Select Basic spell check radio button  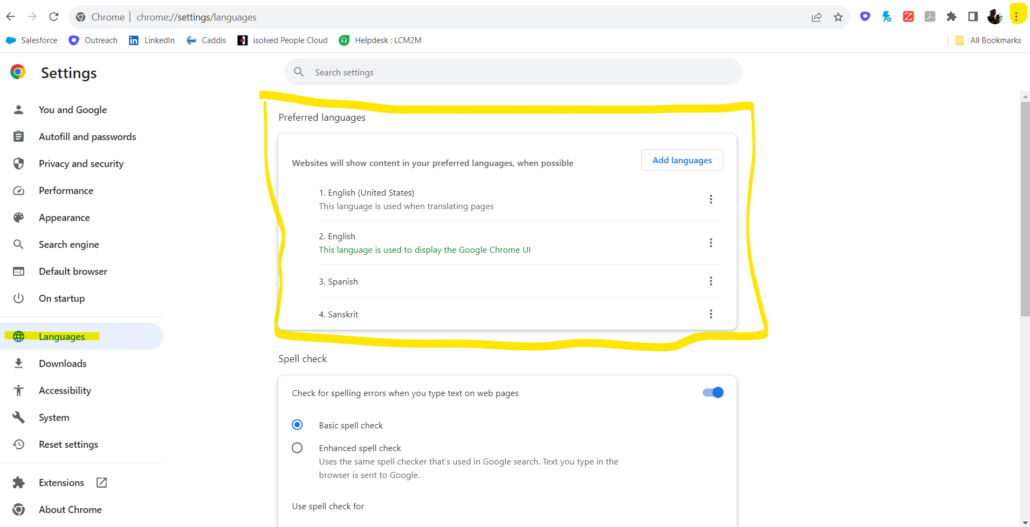click(297, 425)
